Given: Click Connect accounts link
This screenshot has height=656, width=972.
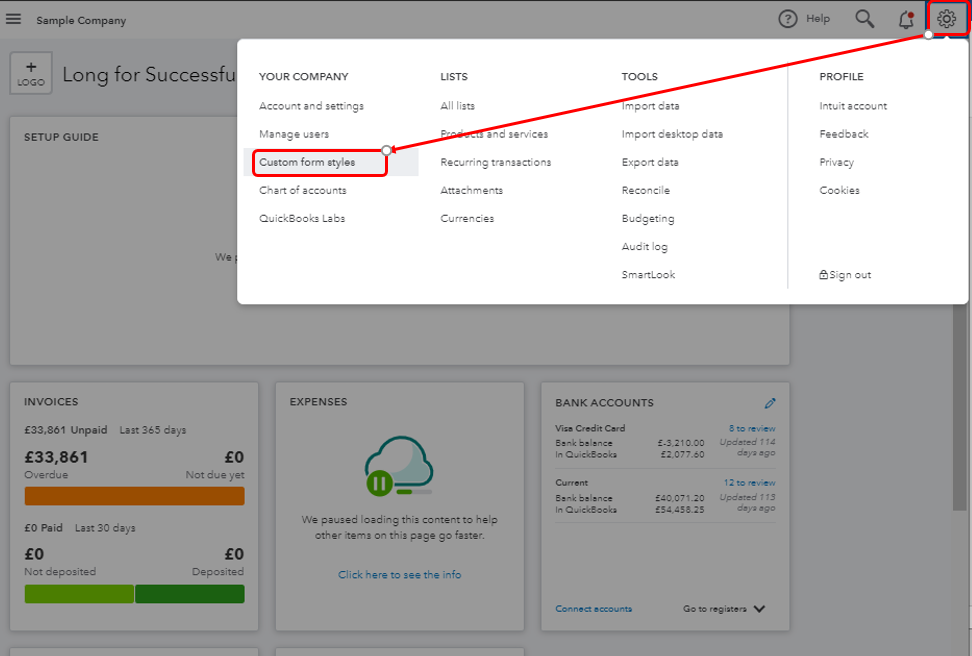Looking at the screenshot, I should click(x=593, y=609).
